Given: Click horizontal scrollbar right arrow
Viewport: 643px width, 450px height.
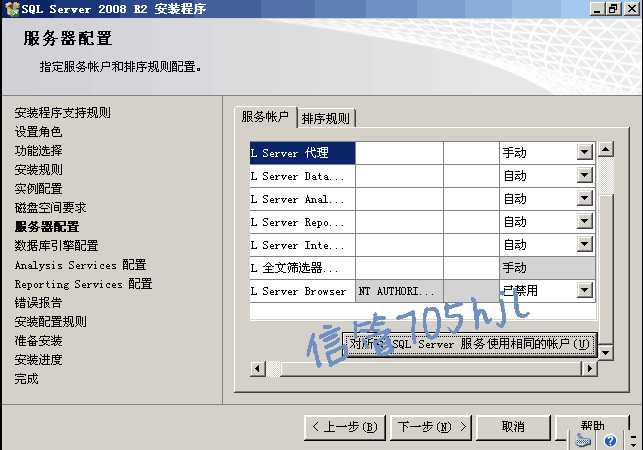Looking at the screenshot, I should 589,368.
